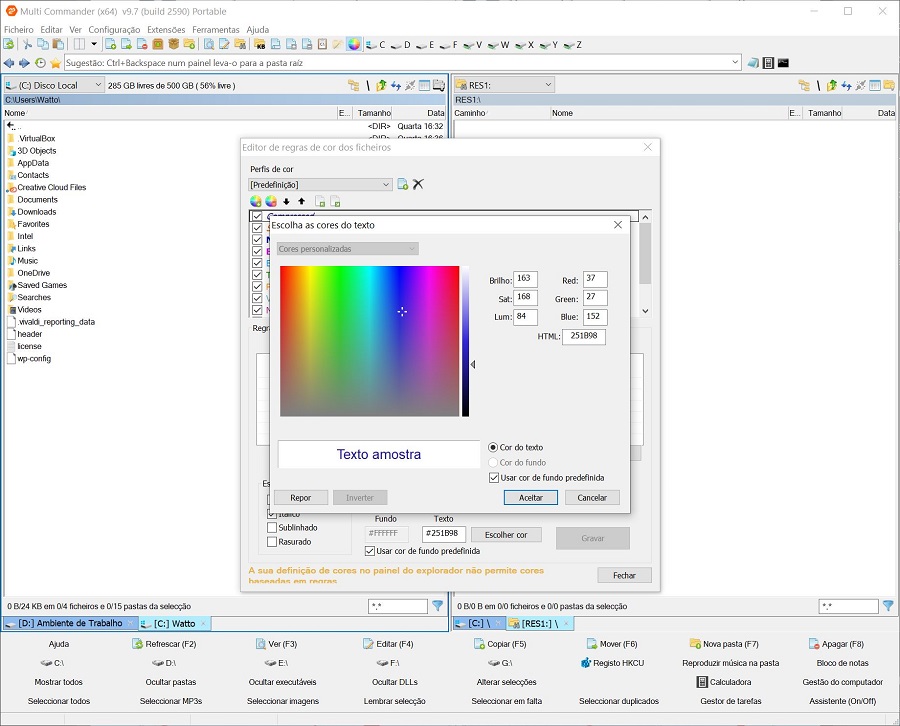Check the Rasurado checkbox

click(272, 542)
